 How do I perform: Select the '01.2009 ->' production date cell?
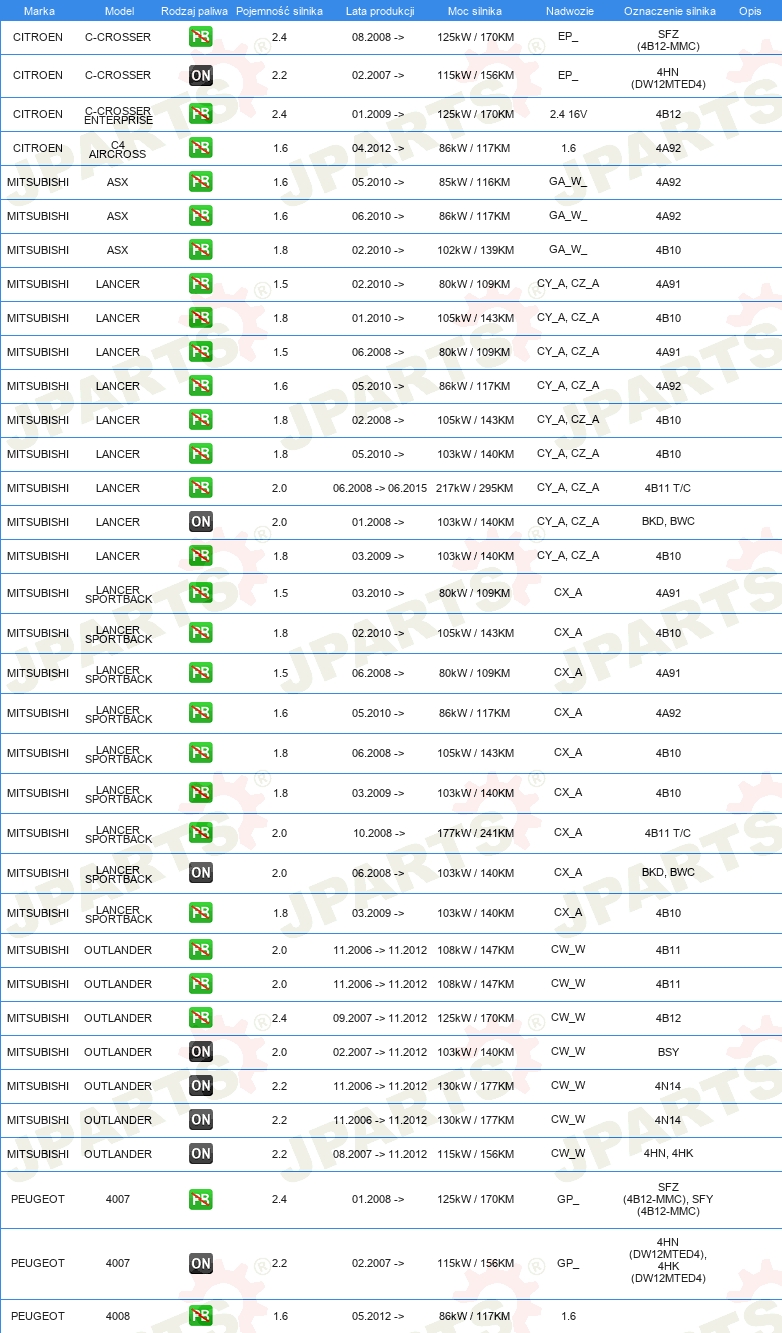tap(378, 114)
